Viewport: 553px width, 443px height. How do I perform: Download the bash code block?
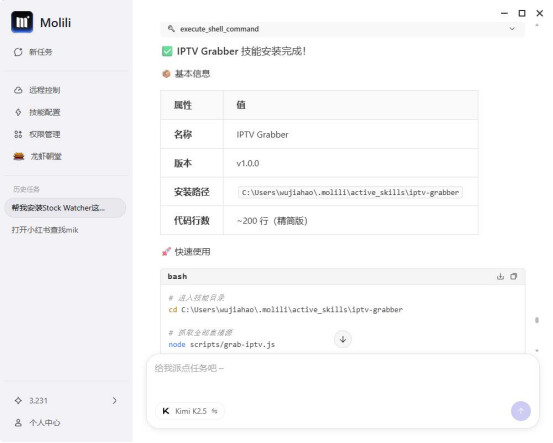pos(500,277)
